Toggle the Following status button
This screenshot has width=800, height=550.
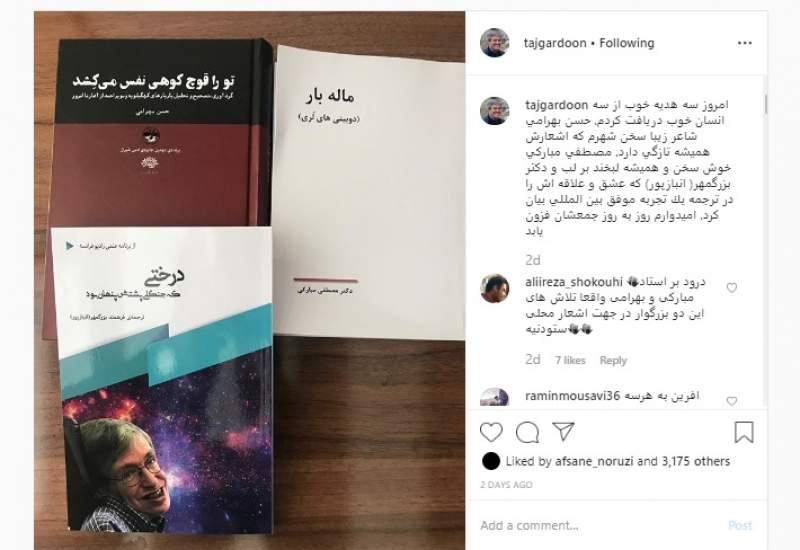click(x=627, y=43)
